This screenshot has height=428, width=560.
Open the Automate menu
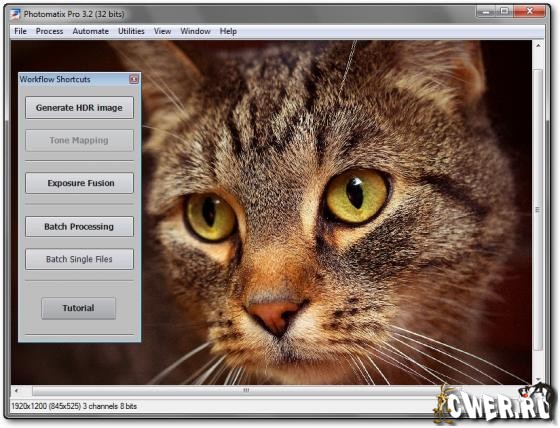pyautogui.click(x=90, y=31)
